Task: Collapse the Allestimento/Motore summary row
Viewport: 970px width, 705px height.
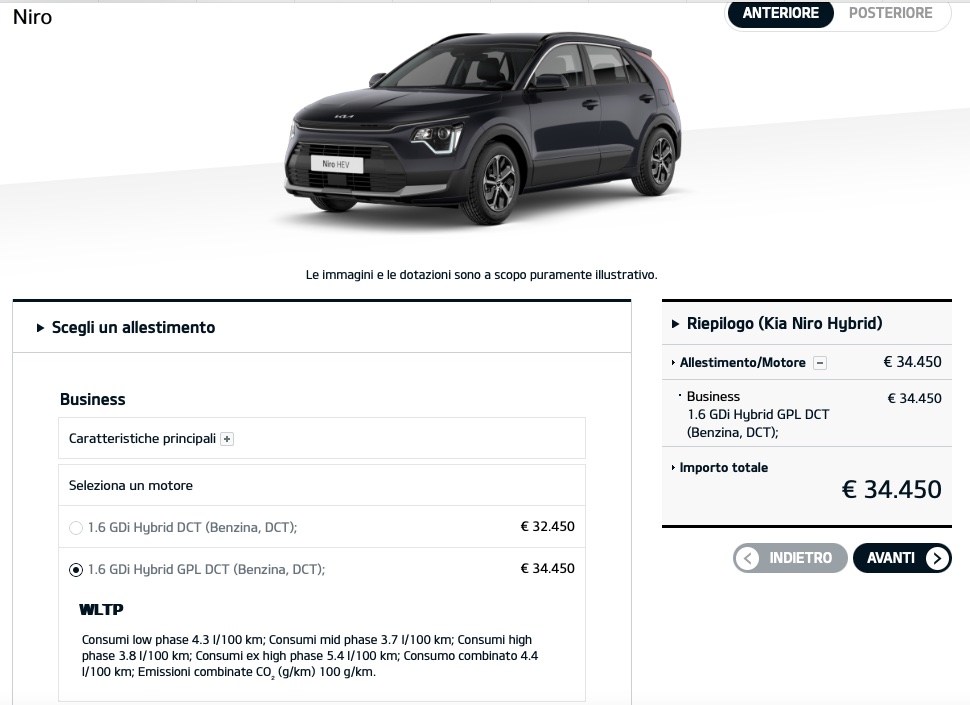Action: 807,362
